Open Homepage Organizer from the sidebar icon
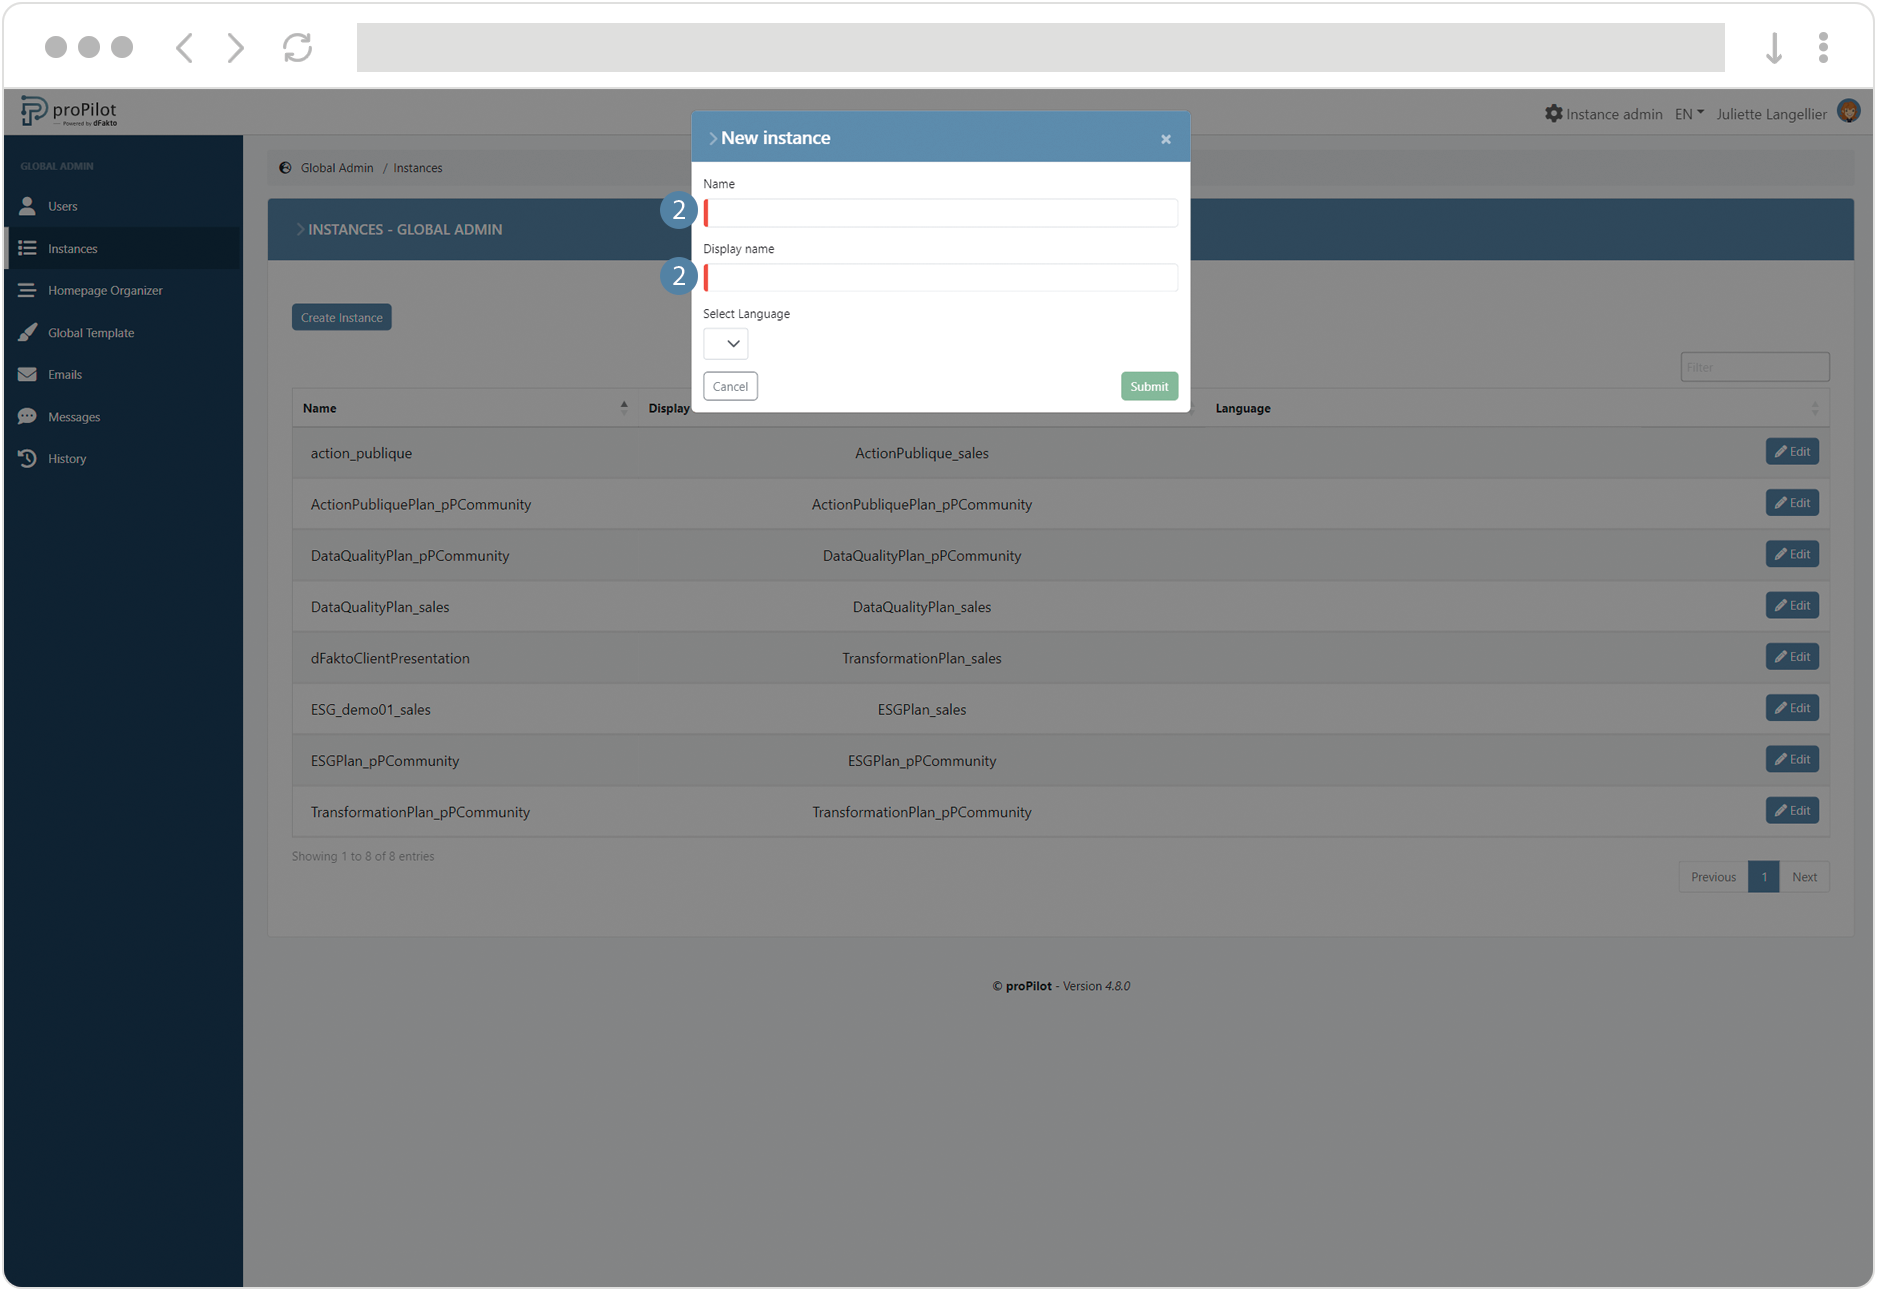Image resolution: width=1879 pixels, height=1293 pixels. click(28, 290)
